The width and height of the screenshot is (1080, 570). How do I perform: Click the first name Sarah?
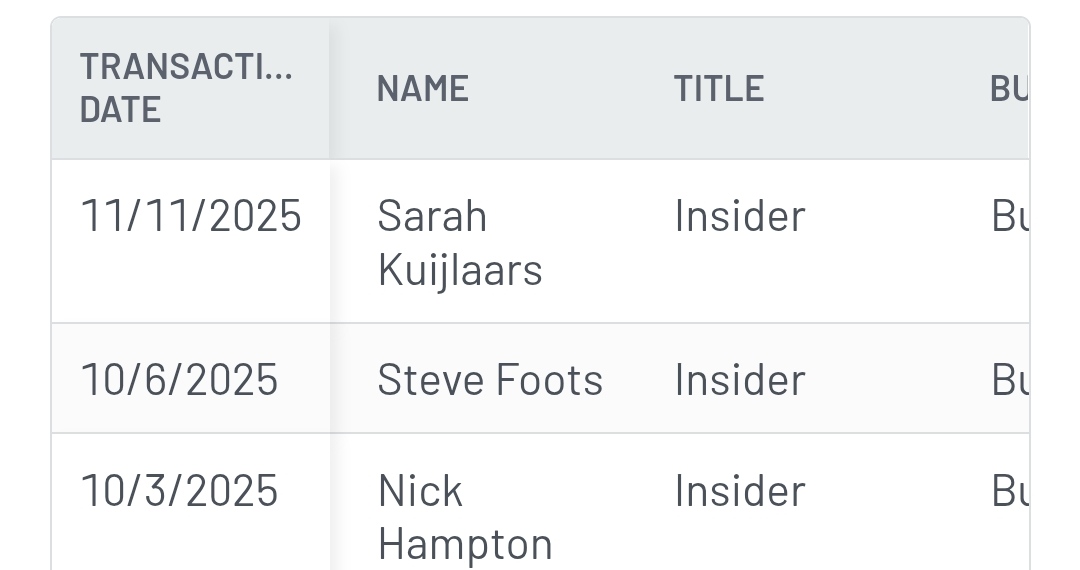pos(432,216)
